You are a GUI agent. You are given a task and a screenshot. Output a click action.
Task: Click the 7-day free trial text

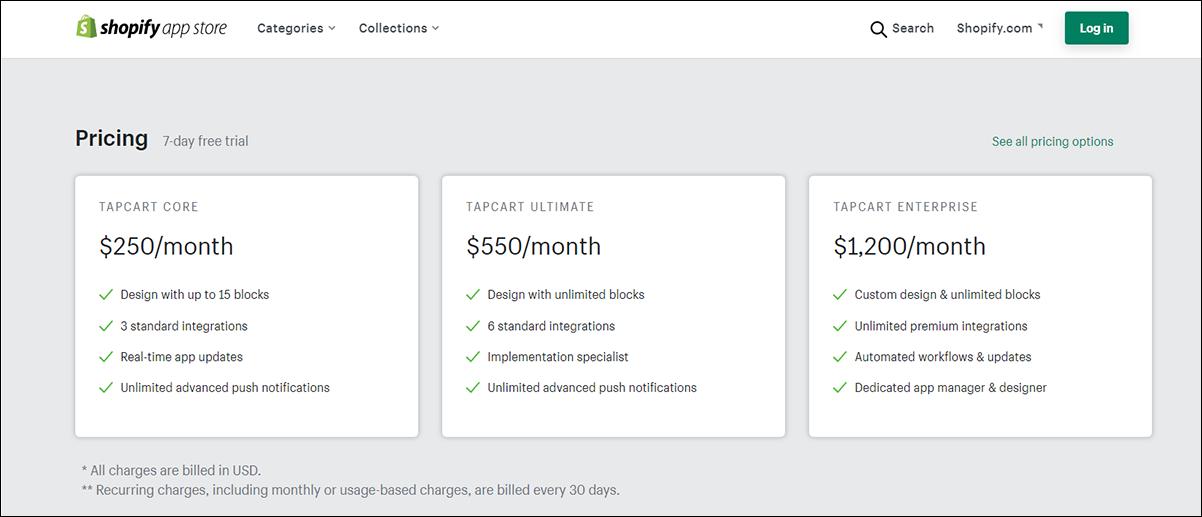click(x=206, y=141)
